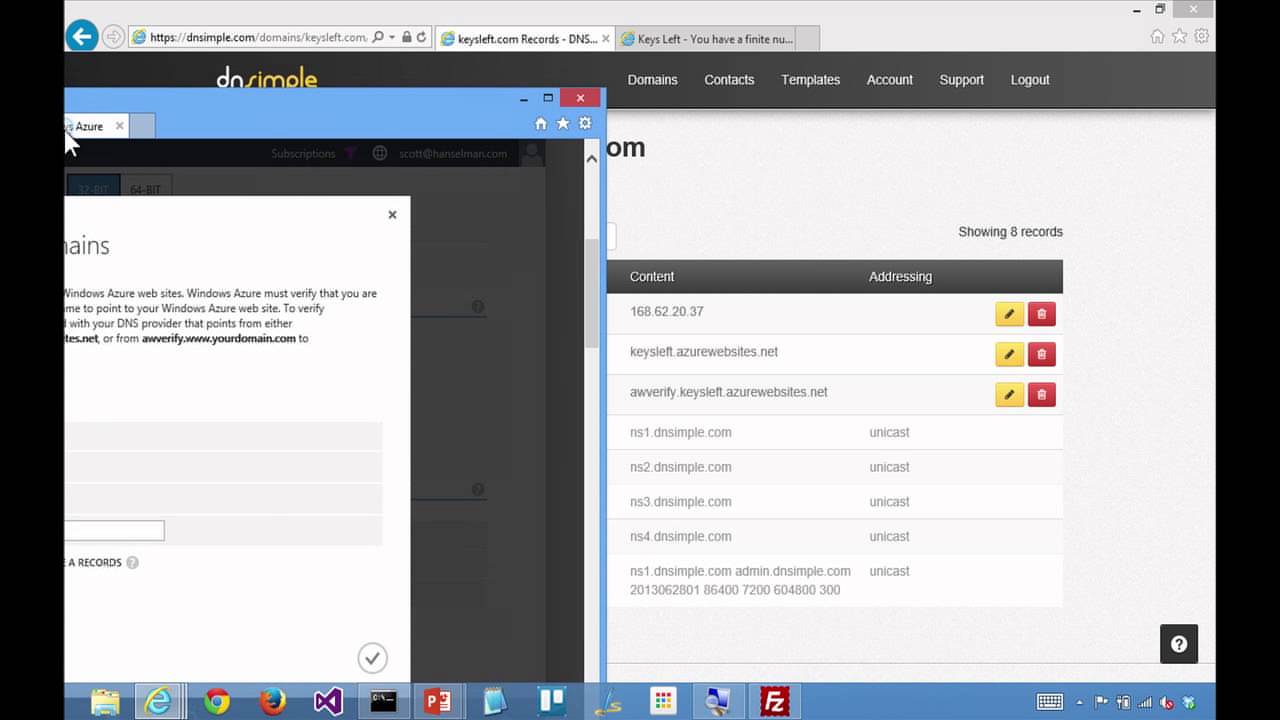
Task: Select the 64-BIT option
Action: click(x=146, y=189)
